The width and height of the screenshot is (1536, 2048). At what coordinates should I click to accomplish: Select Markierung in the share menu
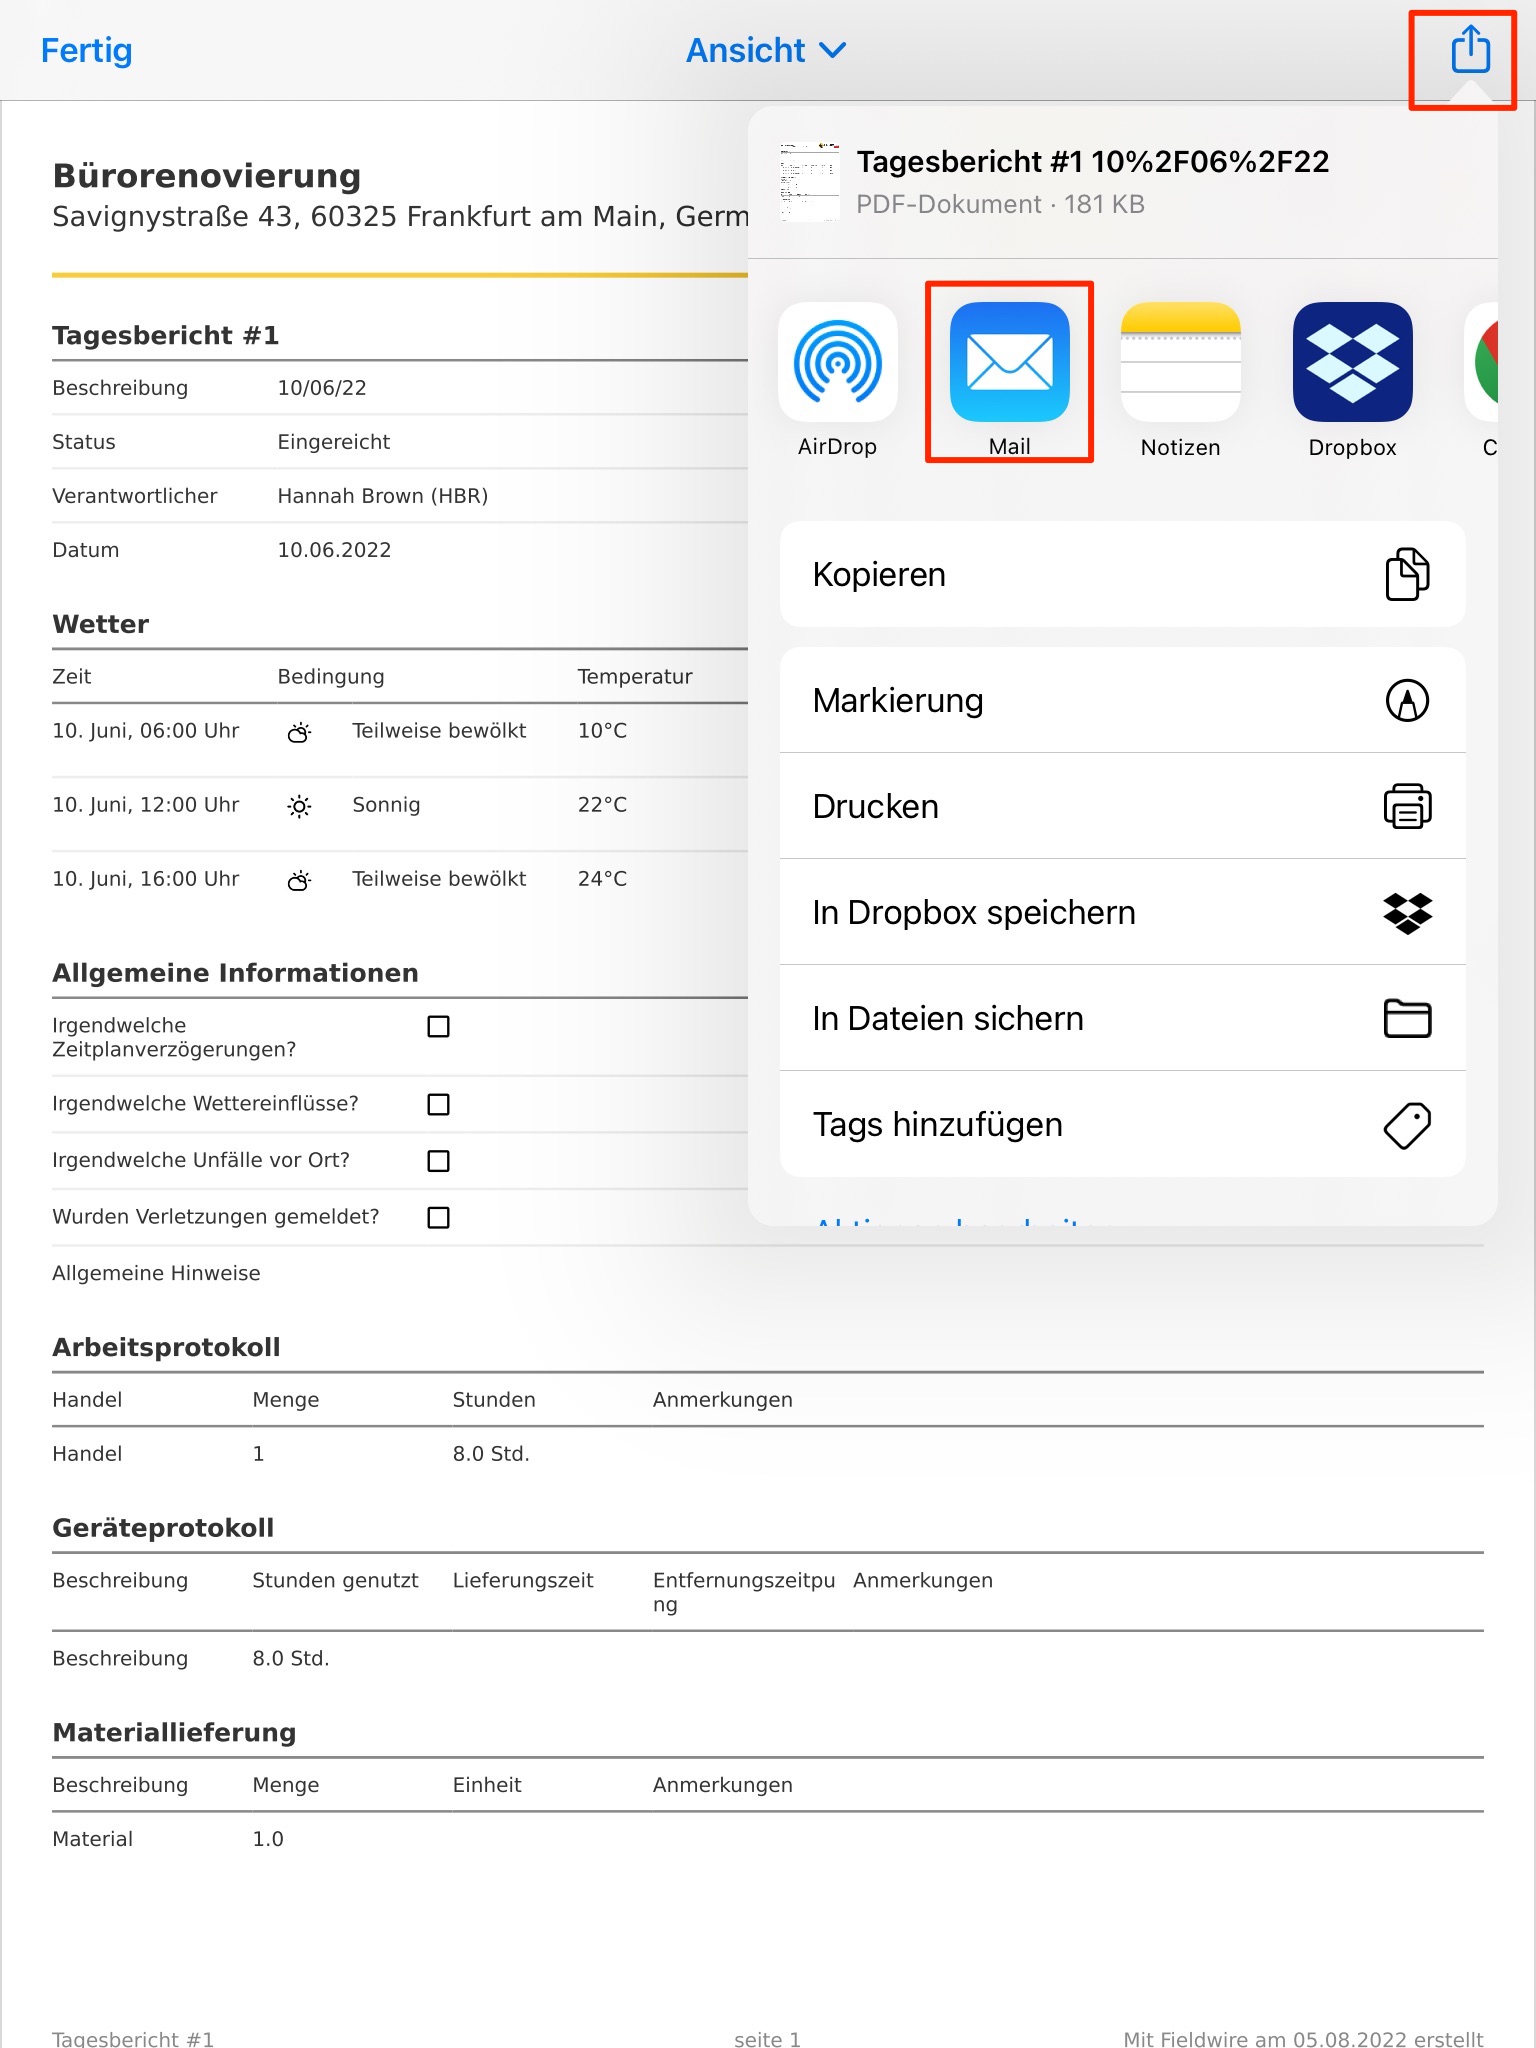click(x=1122, y=700)
